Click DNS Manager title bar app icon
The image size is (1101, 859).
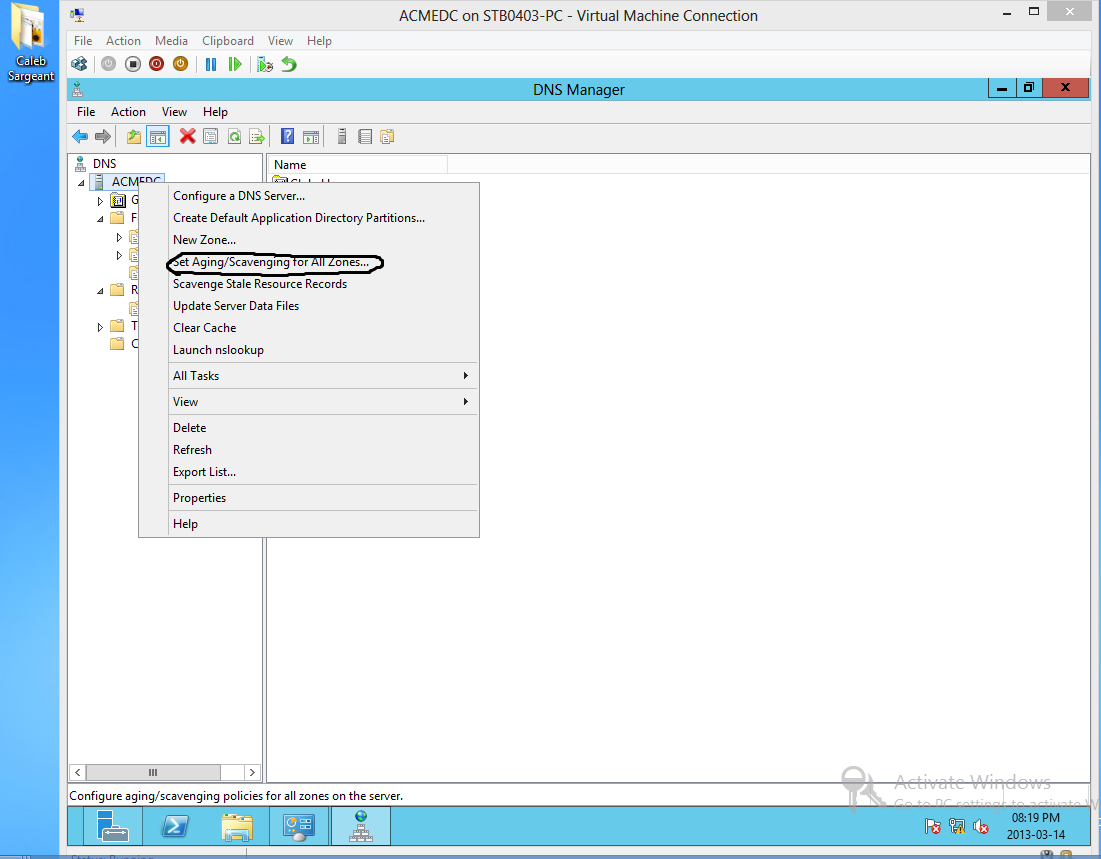coord(78,89)
